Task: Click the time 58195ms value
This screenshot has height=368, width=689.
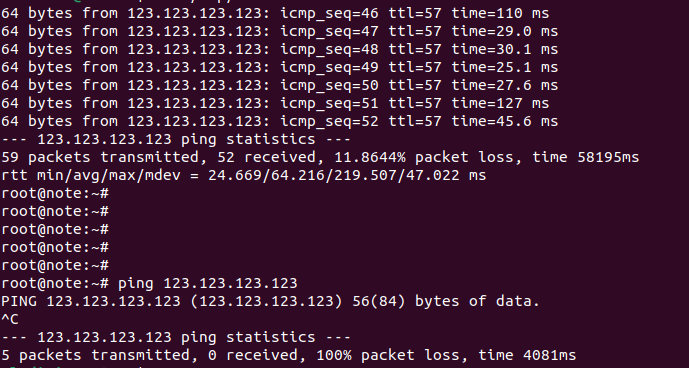Action: 586,157
